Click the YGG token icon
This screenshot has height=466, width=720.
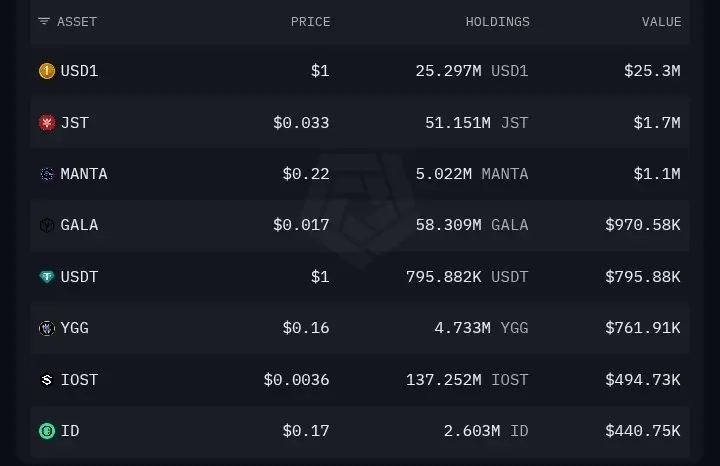point(47,328)
